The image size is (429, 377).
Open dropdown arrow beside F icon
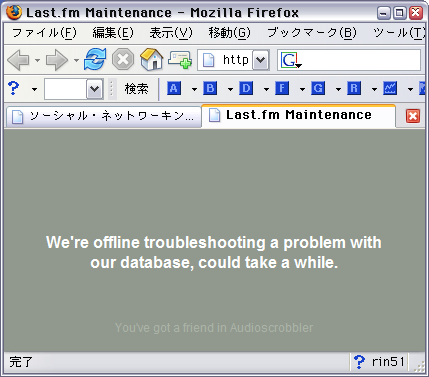pyautogui.click(x=302, y=89)
